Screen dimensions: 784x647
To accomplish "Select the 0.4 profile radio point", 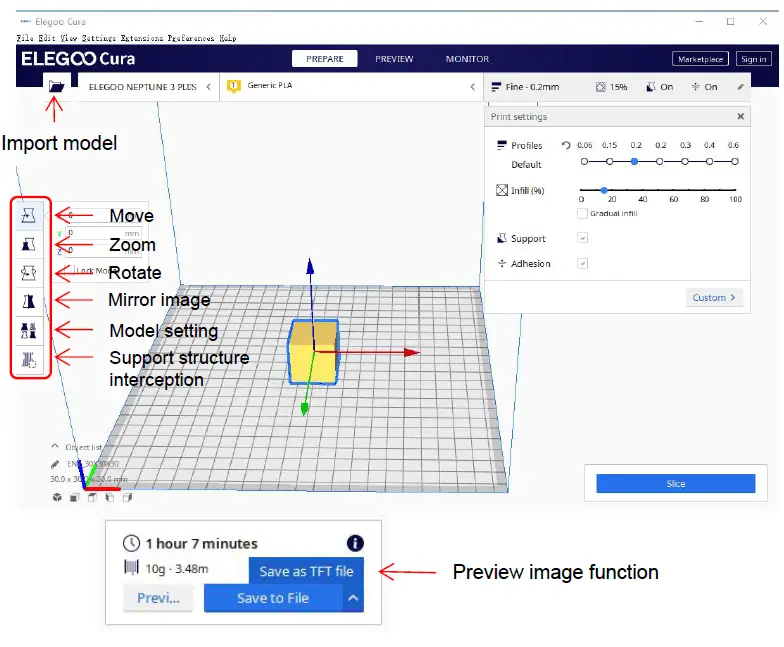I will pyautogui.click(x=710, y=162).
